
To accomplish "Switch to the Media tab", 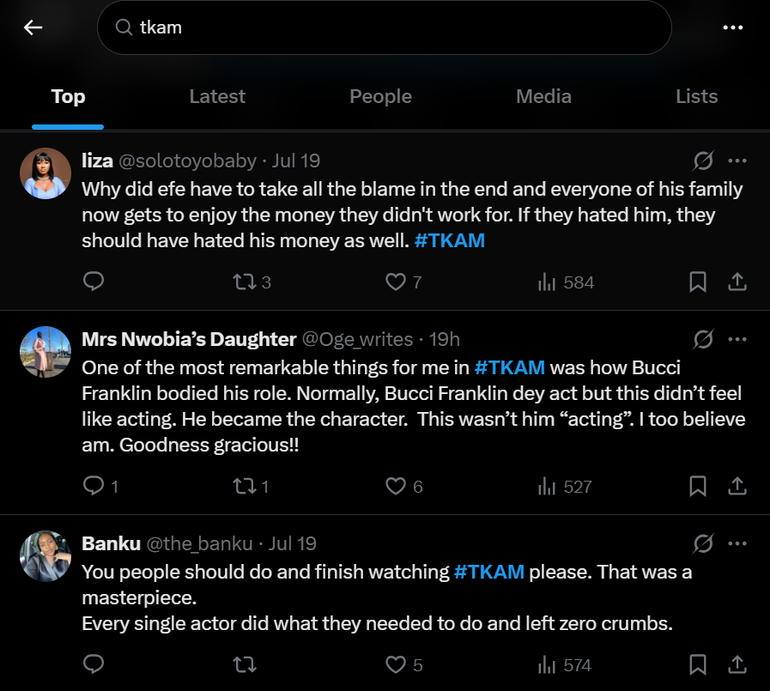I will point(543,96).
